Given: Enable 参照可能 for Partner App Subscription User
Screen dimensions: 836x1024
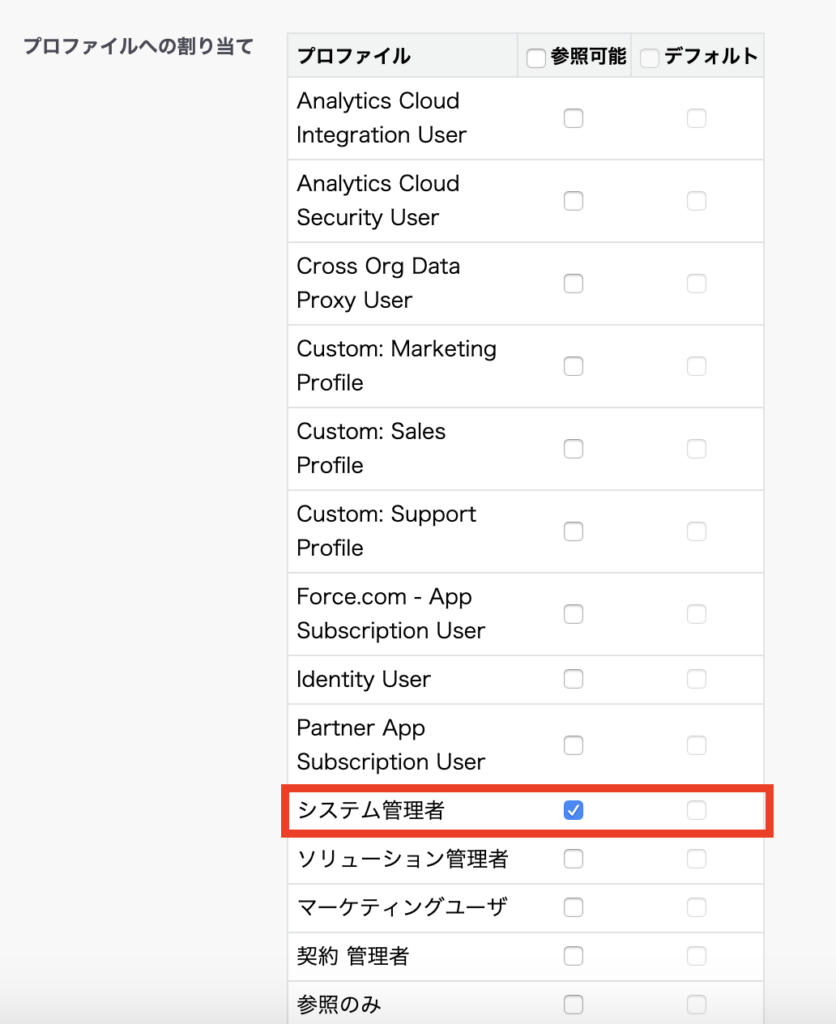Looking at the screenshot, I should (x=573, y=745).
